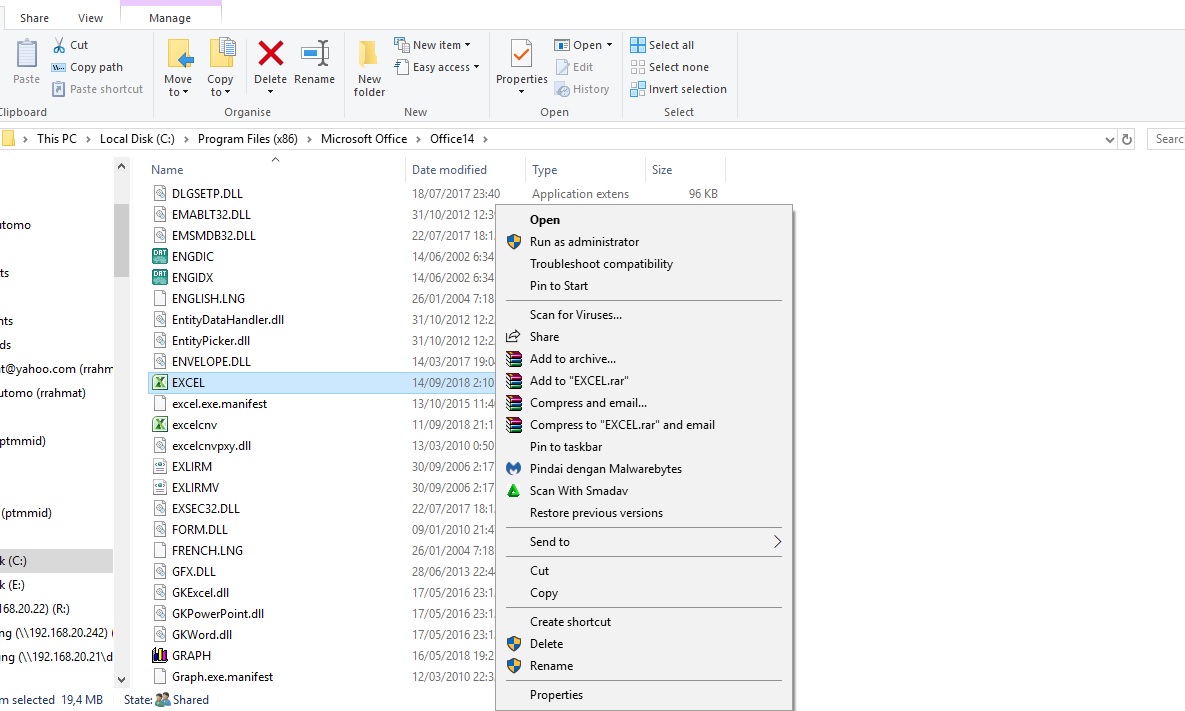
Task: Click the Select all ribbon icon
Action: 638,45
